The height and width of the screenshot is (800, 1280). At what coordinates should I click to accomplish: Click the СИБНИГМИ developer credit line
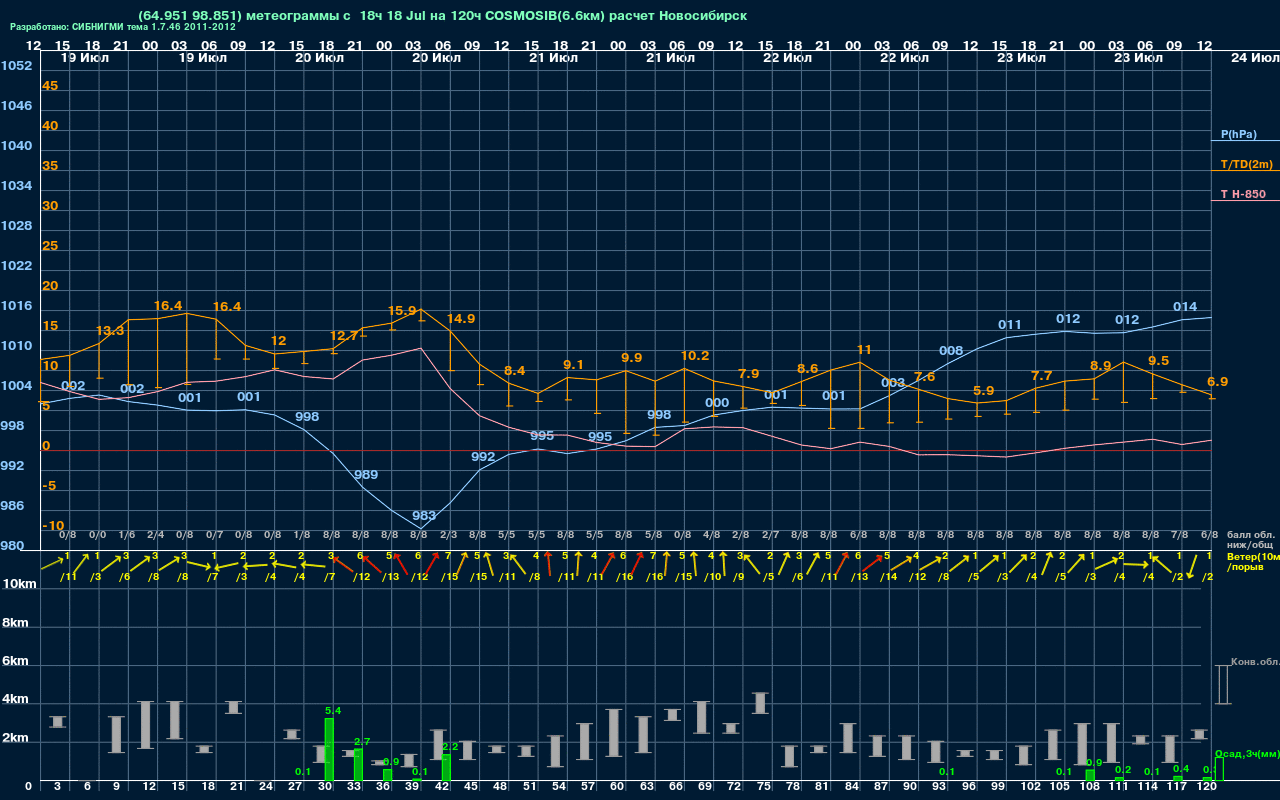pos(123,27)
